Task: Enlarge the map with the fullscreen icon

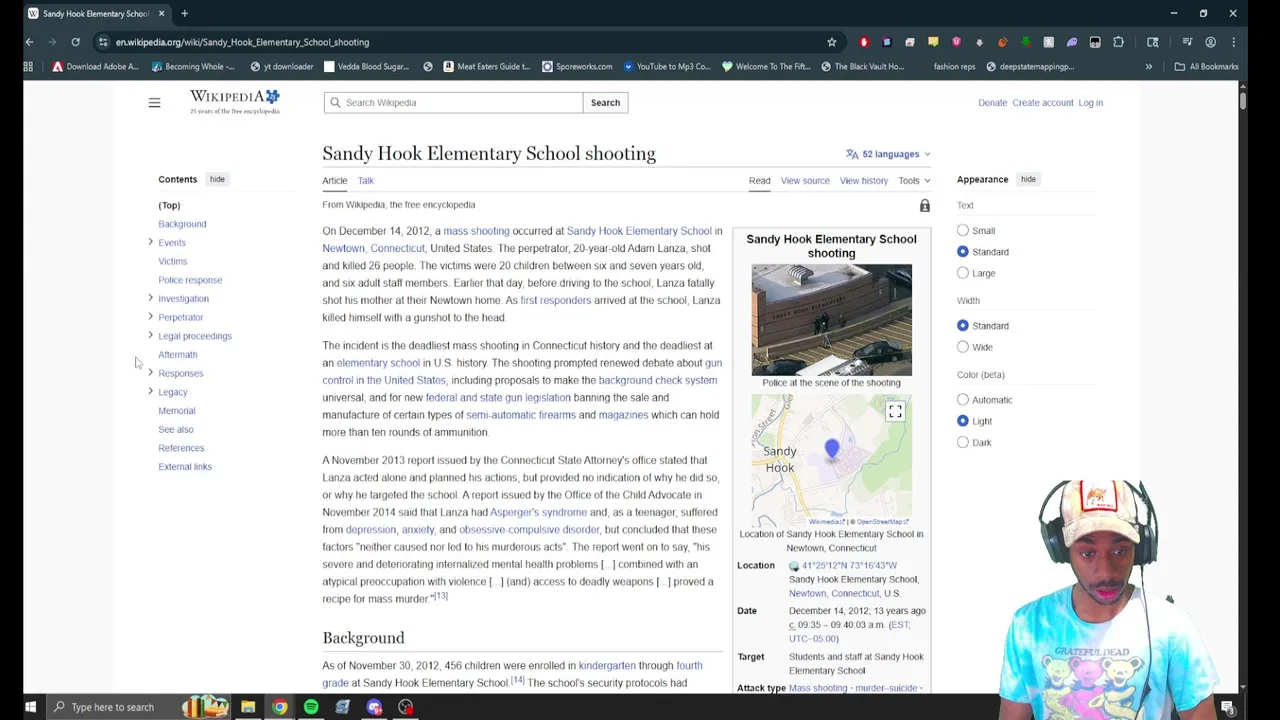Action: (x=895, y=411)
